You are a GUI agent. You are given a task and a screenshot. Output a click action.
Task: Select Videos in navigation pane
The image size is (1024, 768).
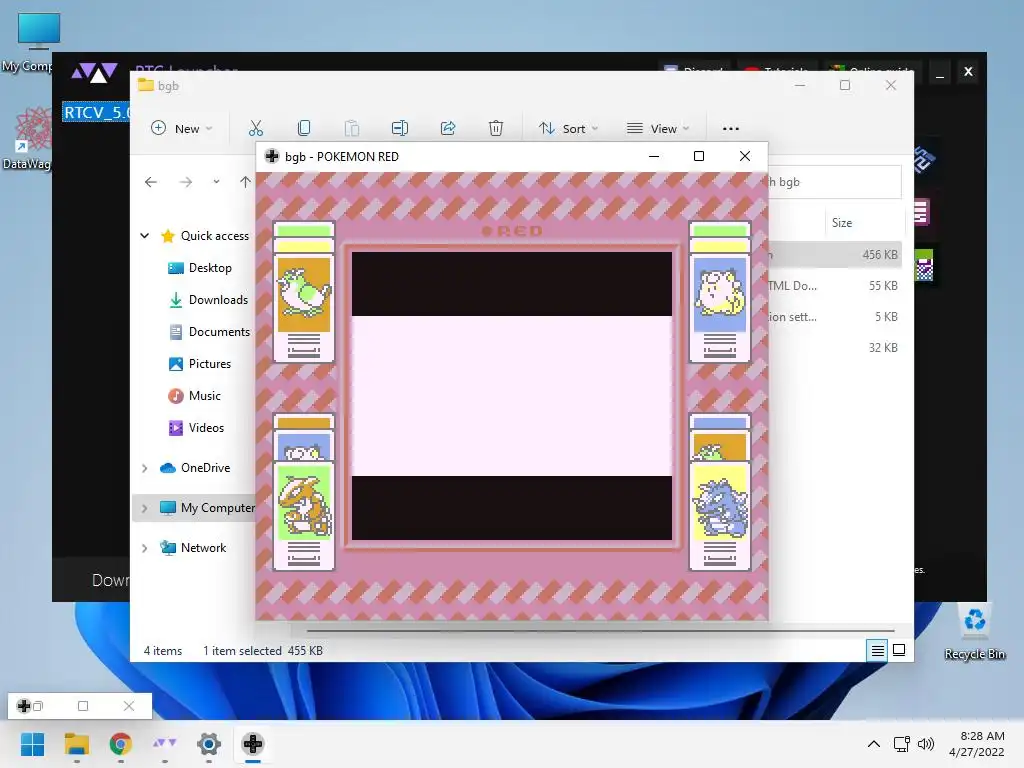[196, 428]
